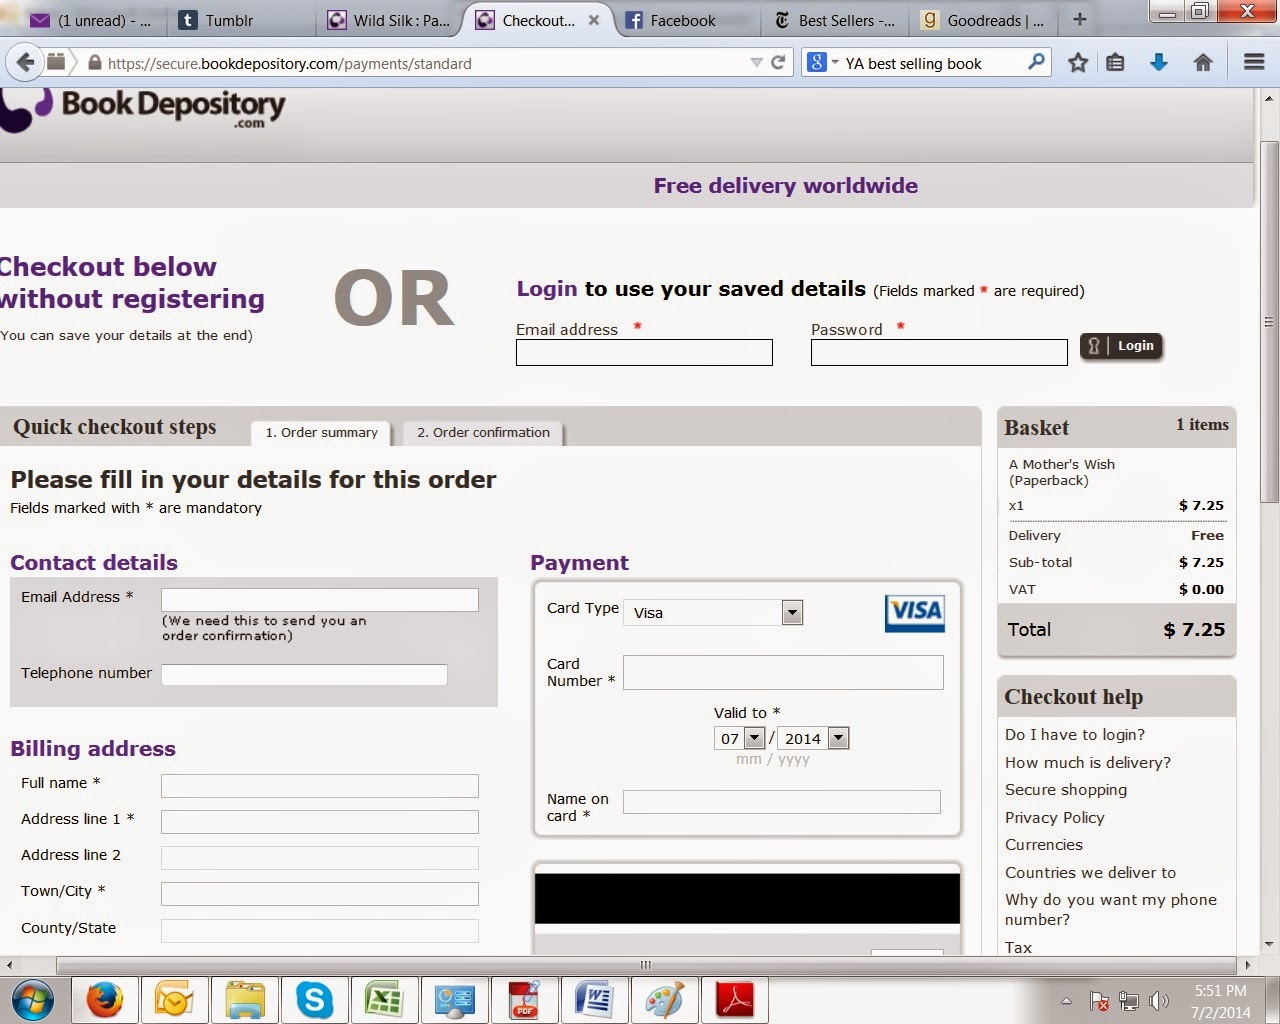1280x1024 pixels.
Task: Open the downloads arrow icon
Action: tap(1159, 63)
